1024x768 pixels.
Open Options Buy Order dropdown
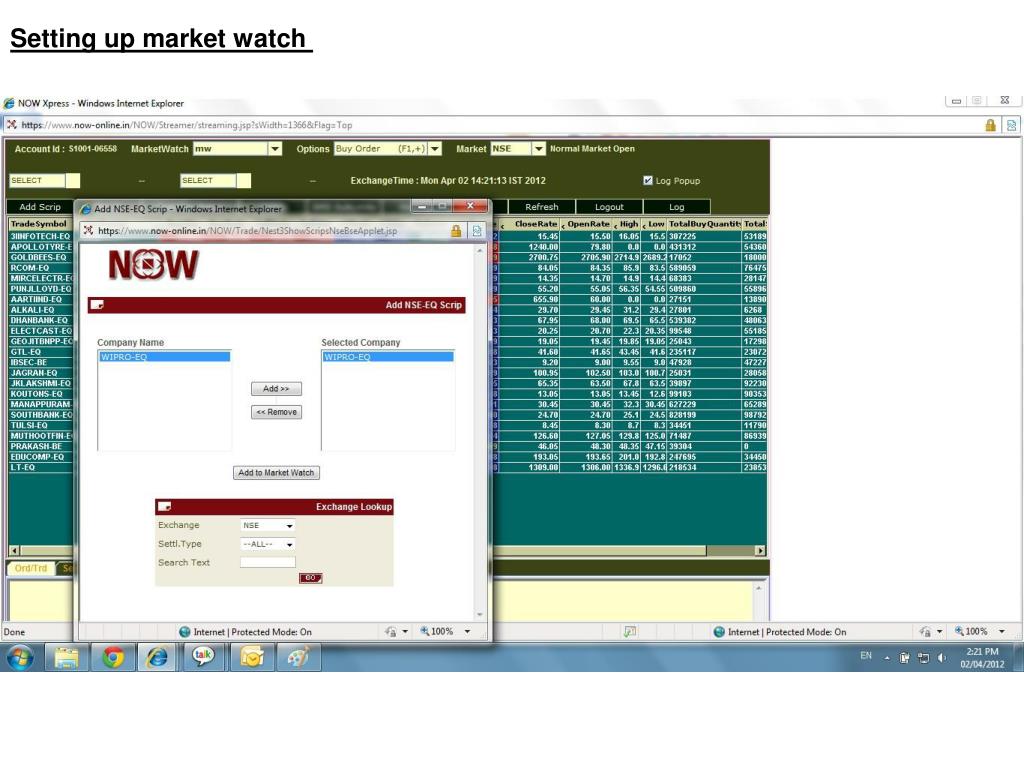tap(435, 149)
